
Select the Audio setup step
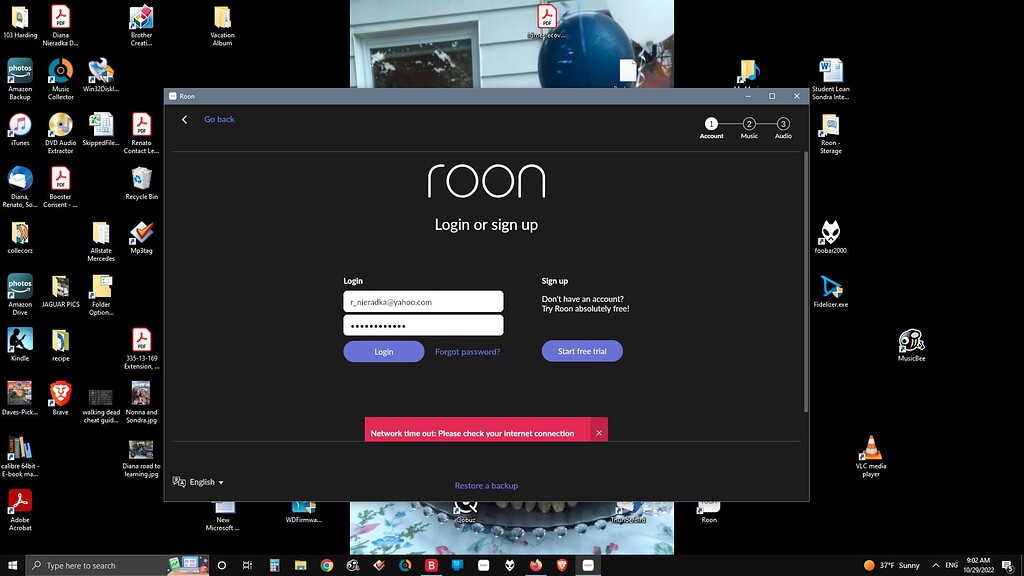[783, 125]
